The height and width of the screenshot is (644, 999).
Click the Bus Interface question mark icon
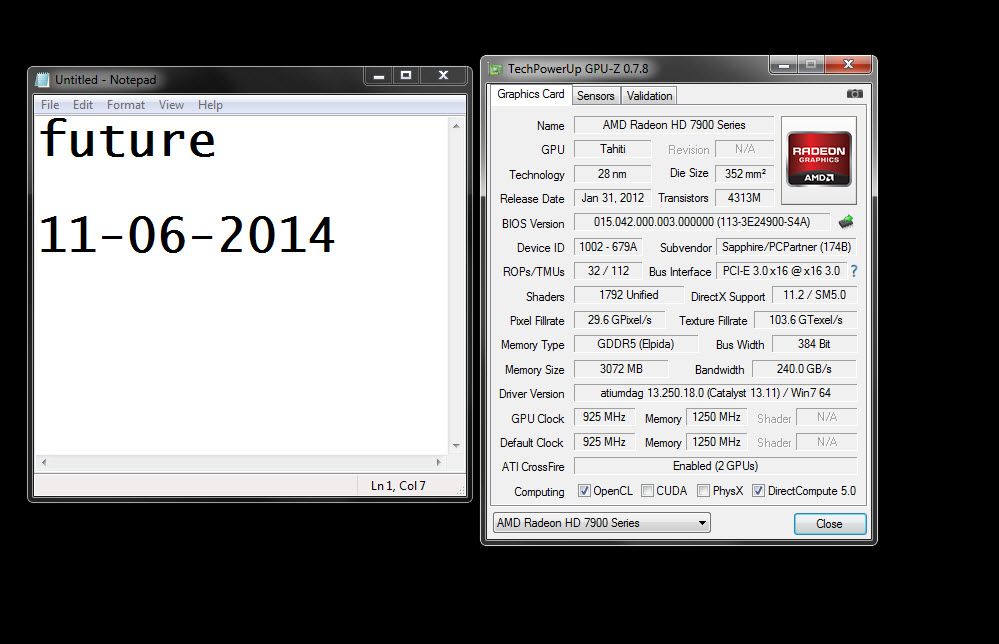click(x=854, y=271)
